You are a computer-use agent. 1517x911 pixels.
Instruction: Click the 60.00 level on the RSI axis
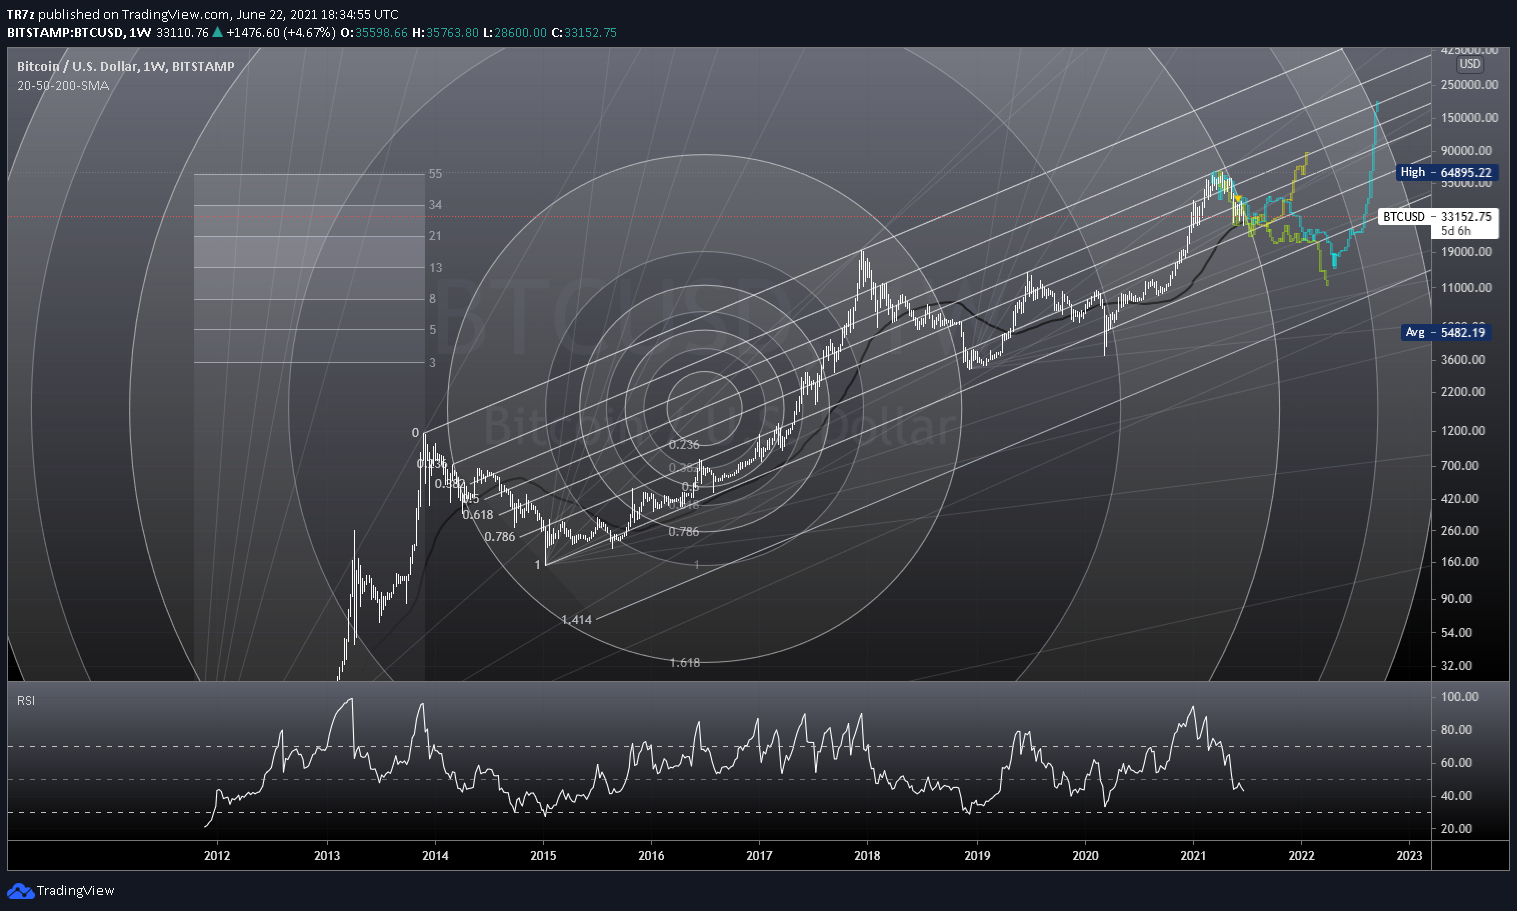1457,763
